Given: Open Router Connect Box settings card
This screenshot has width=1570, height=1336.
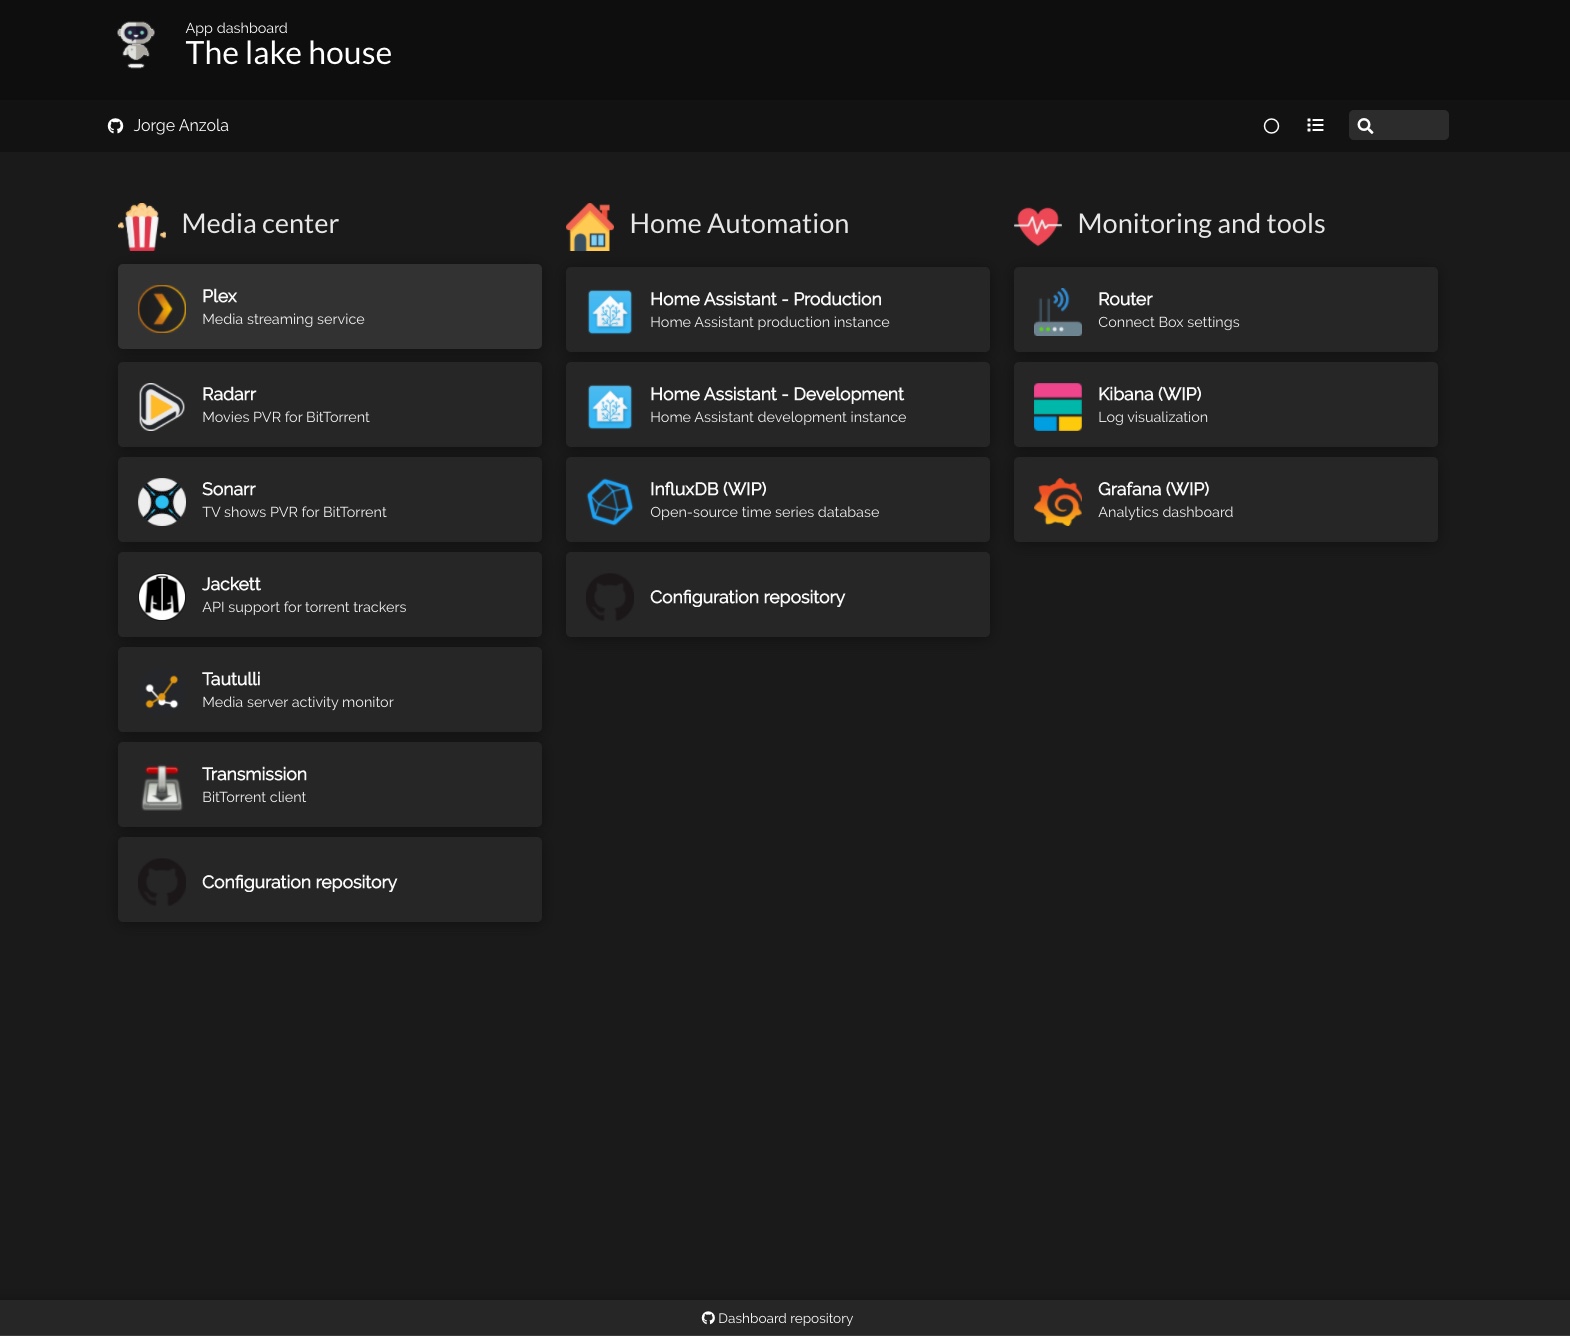Looking at the screenshot, I should coord(1226,310).
